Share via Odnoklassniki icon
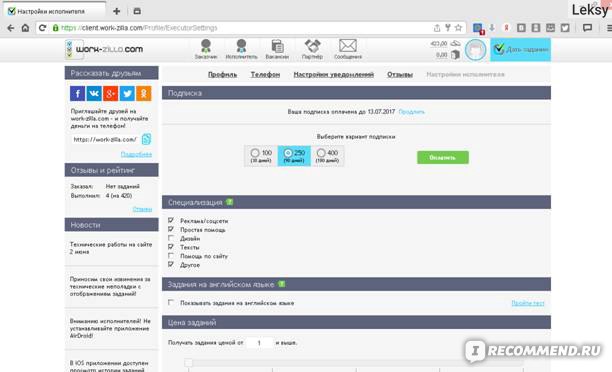Screen dimensions: 612x372 144,93
